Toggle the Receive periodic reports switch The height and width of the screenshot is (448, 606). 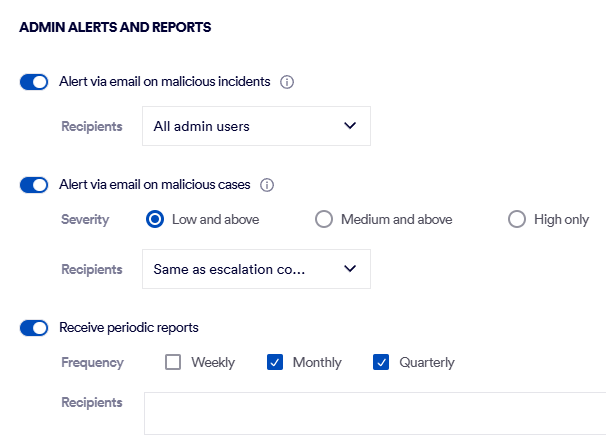point(34,327)
